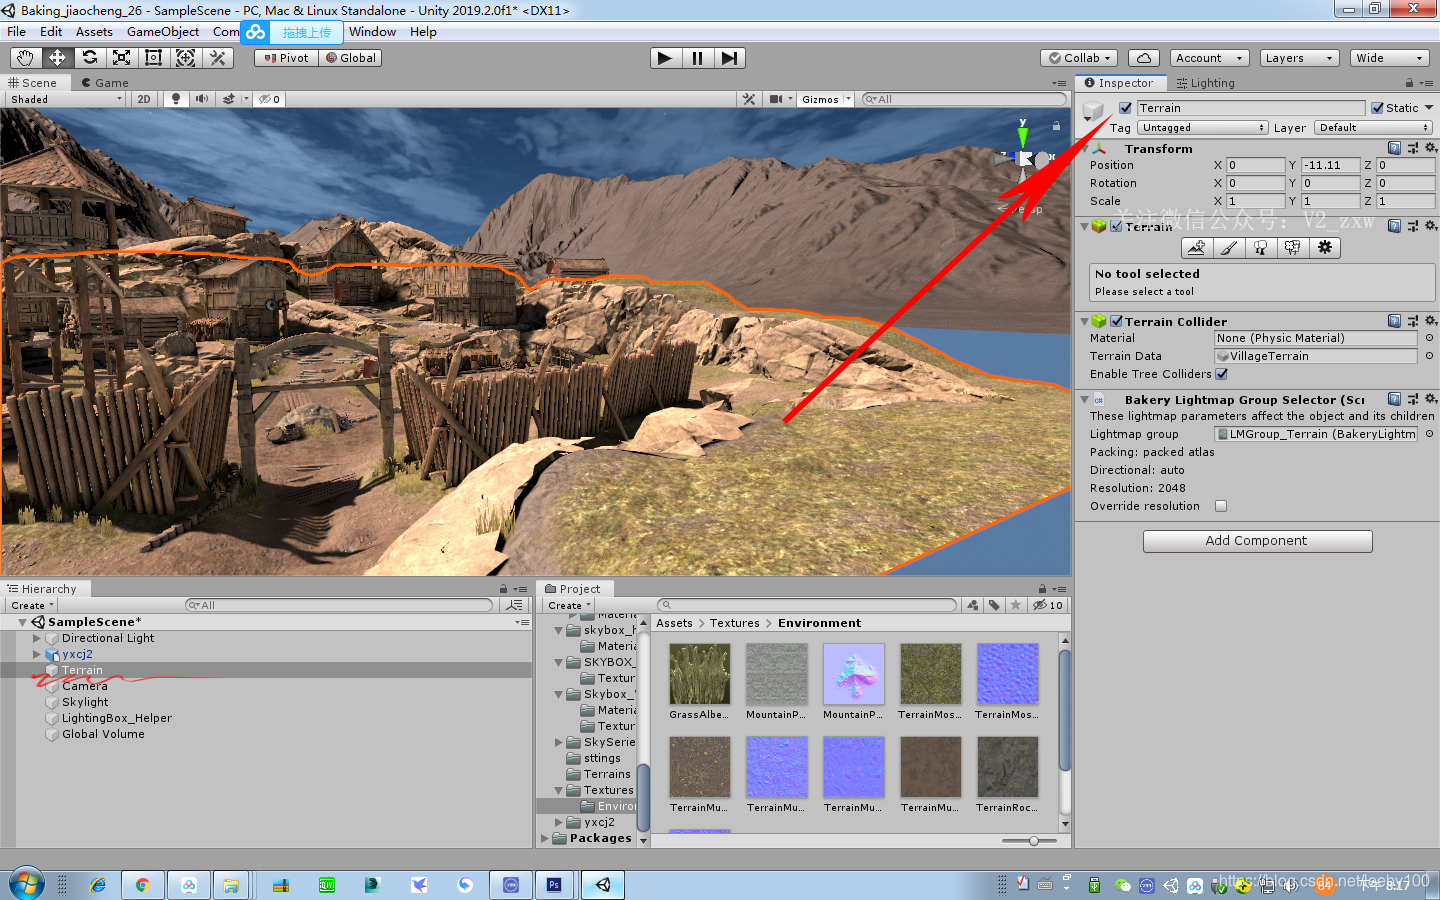This screenshot has height=900, width=1440.
Task: Click the Collab button
Action: (1079, 58)
